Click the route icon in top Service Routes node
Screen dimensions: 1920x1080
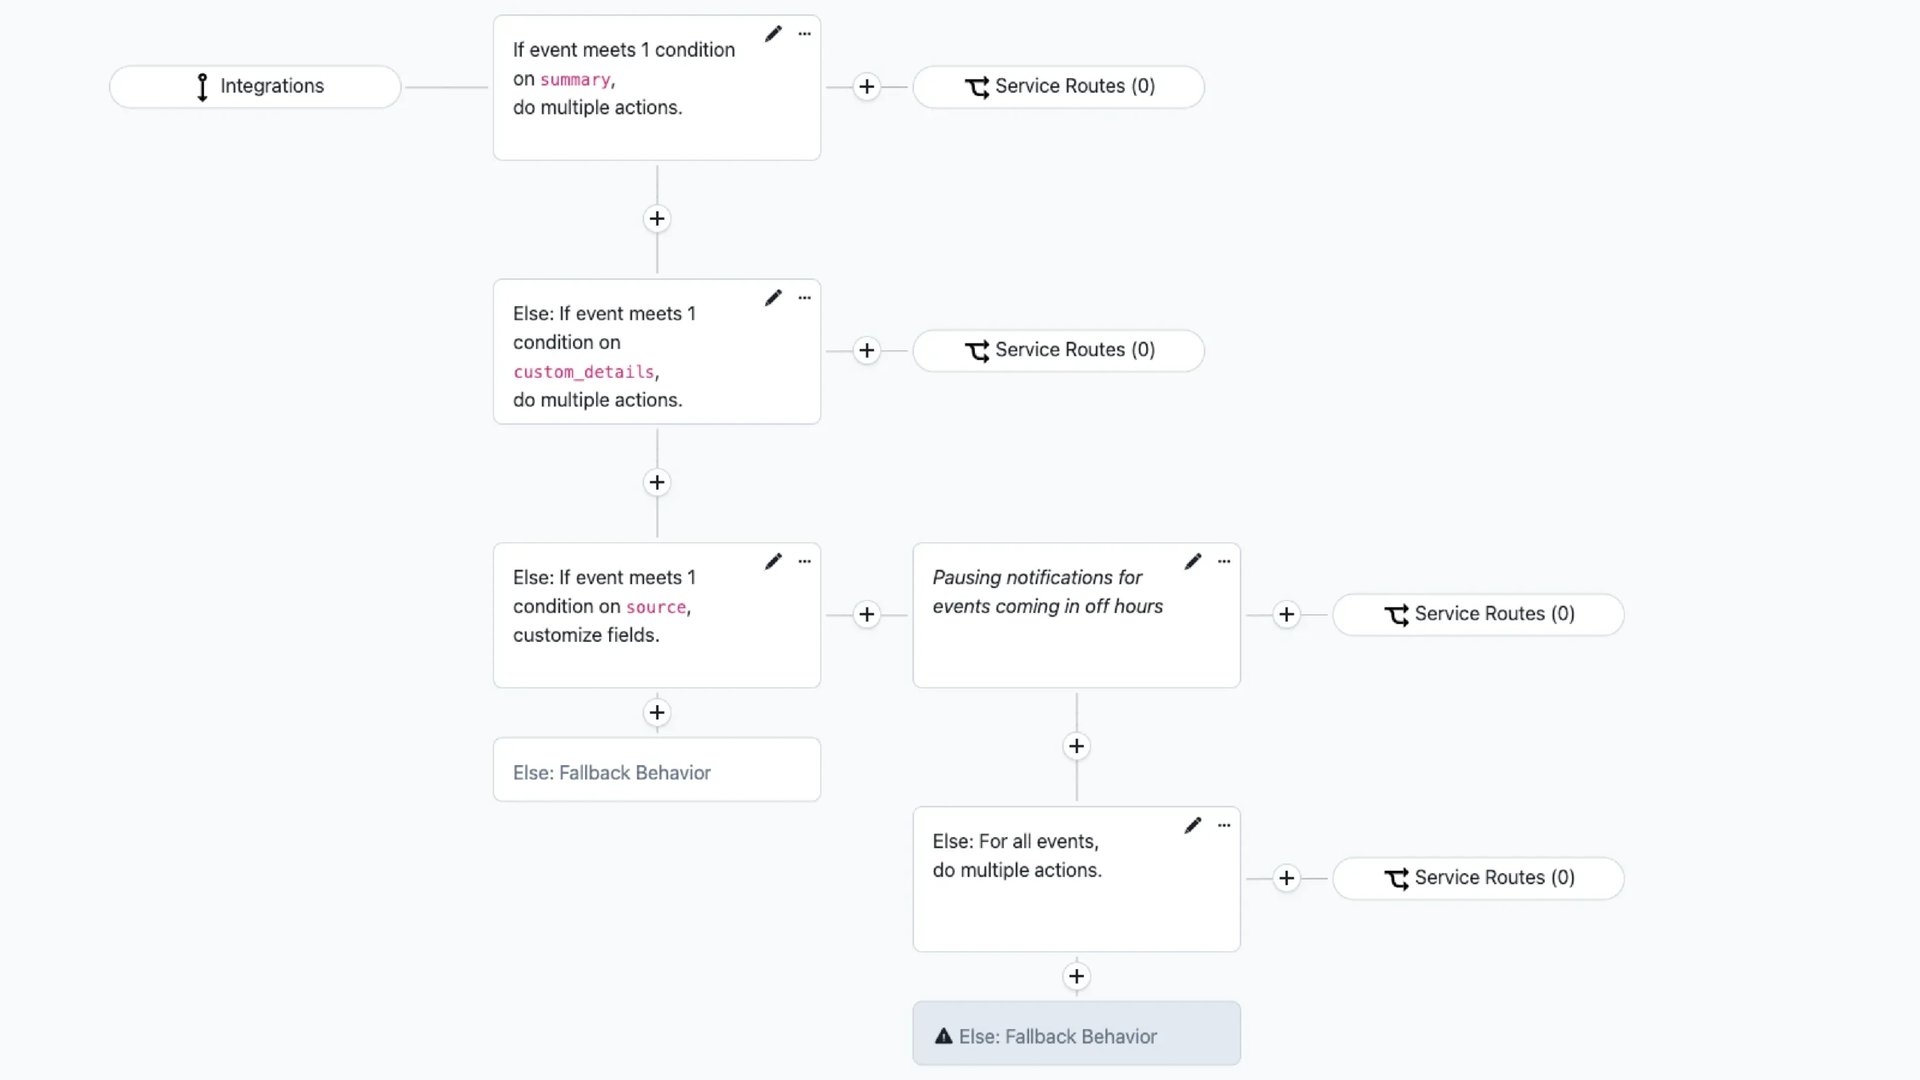pos(978,87)
